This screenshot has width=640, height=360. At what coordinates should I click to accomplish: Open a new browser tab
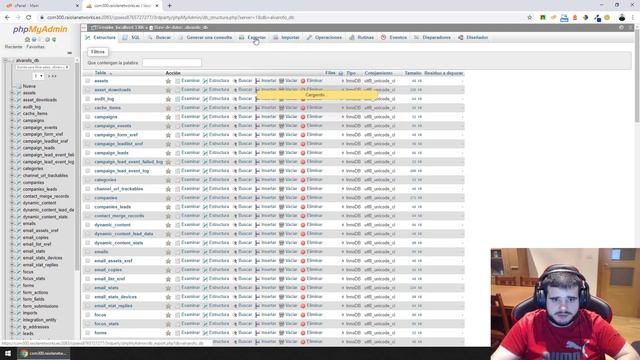tap(169, 6)
